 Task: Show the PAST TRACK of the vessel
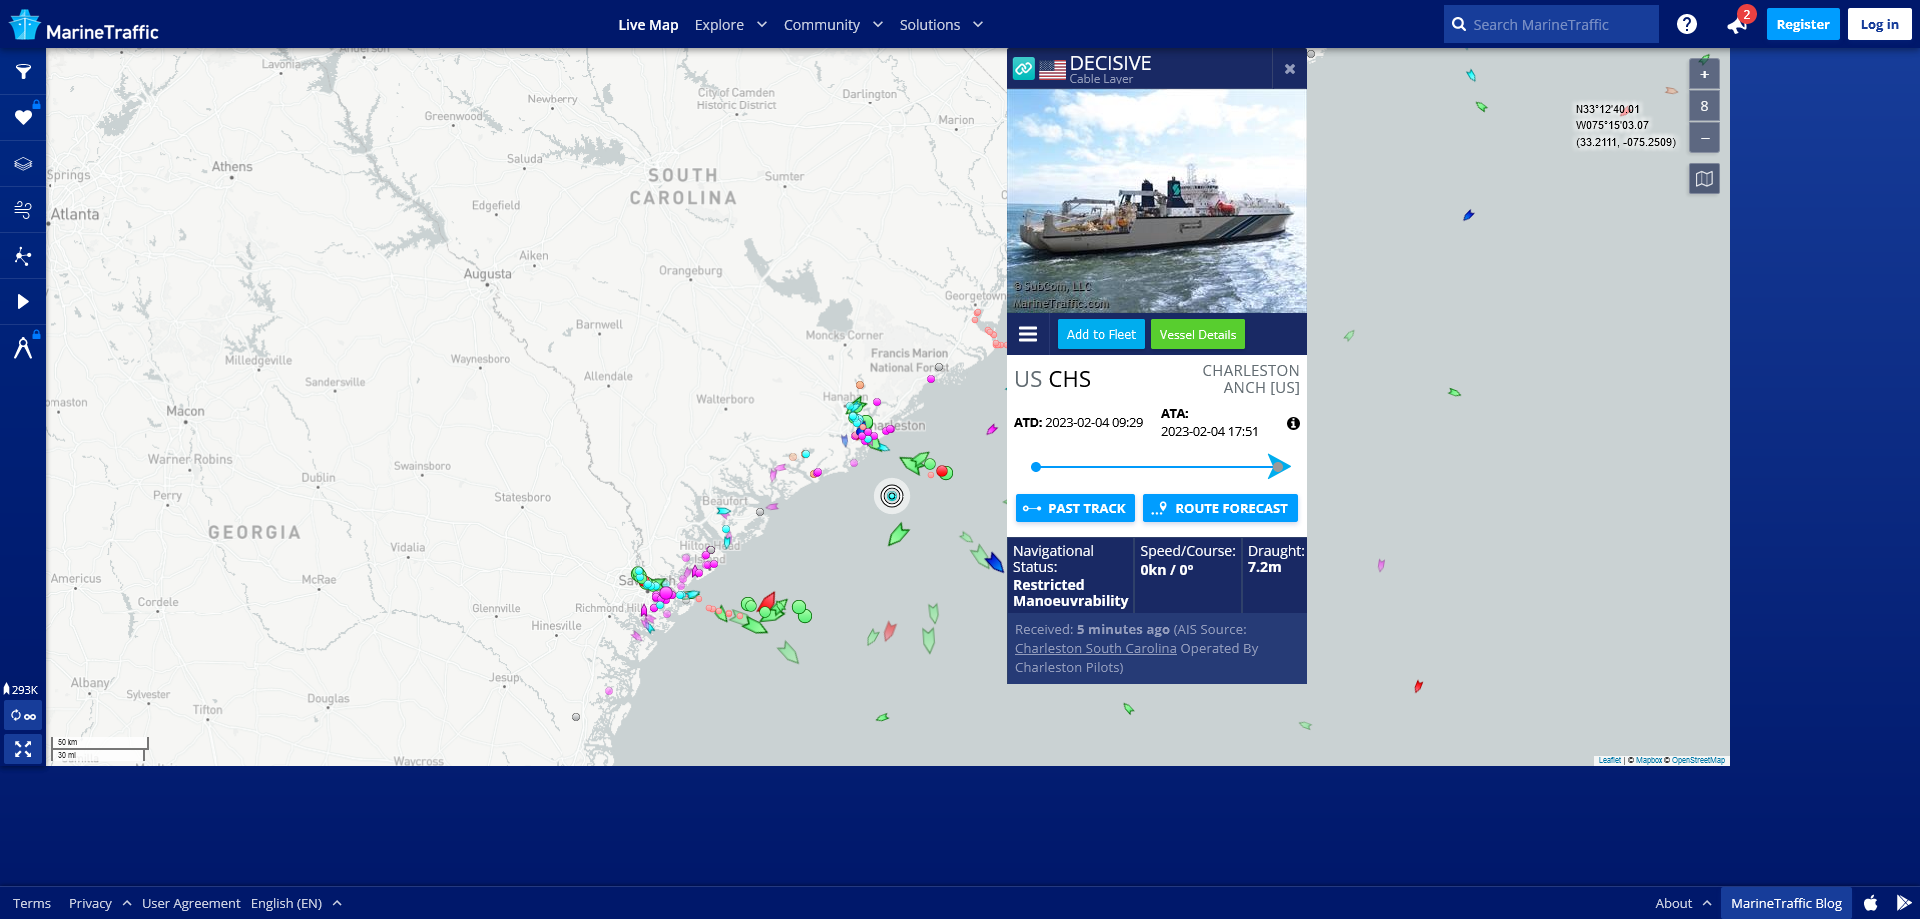pos(1075,508)
